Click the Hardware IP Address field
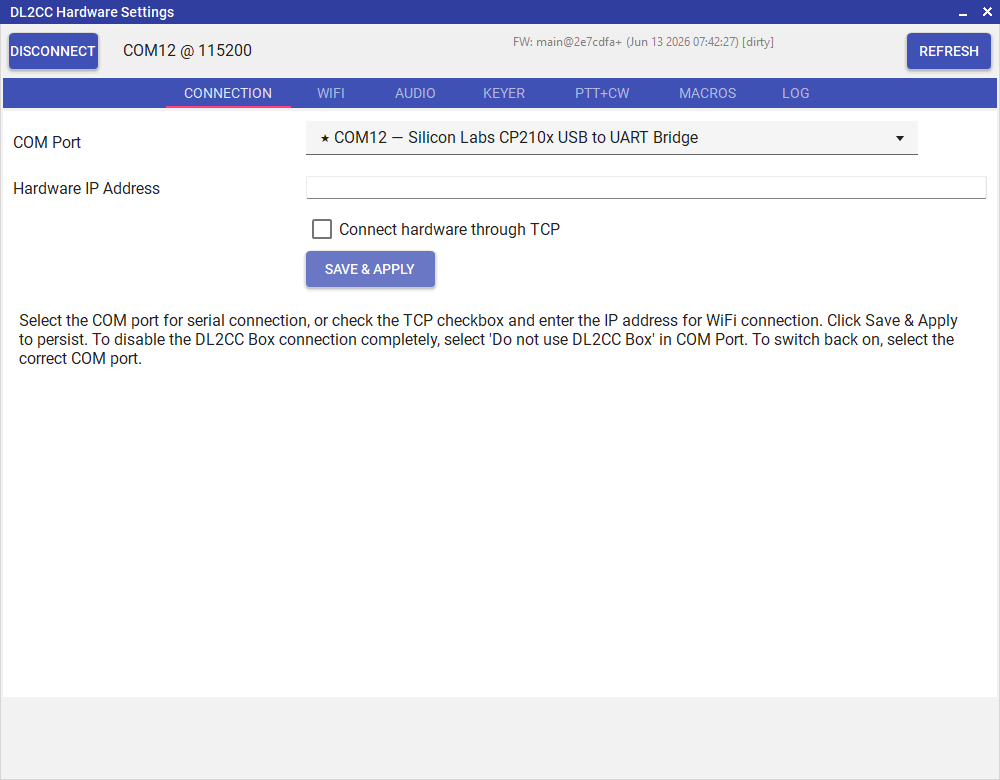This screenshot has height=780, width=1000. [x=645, y=188]
